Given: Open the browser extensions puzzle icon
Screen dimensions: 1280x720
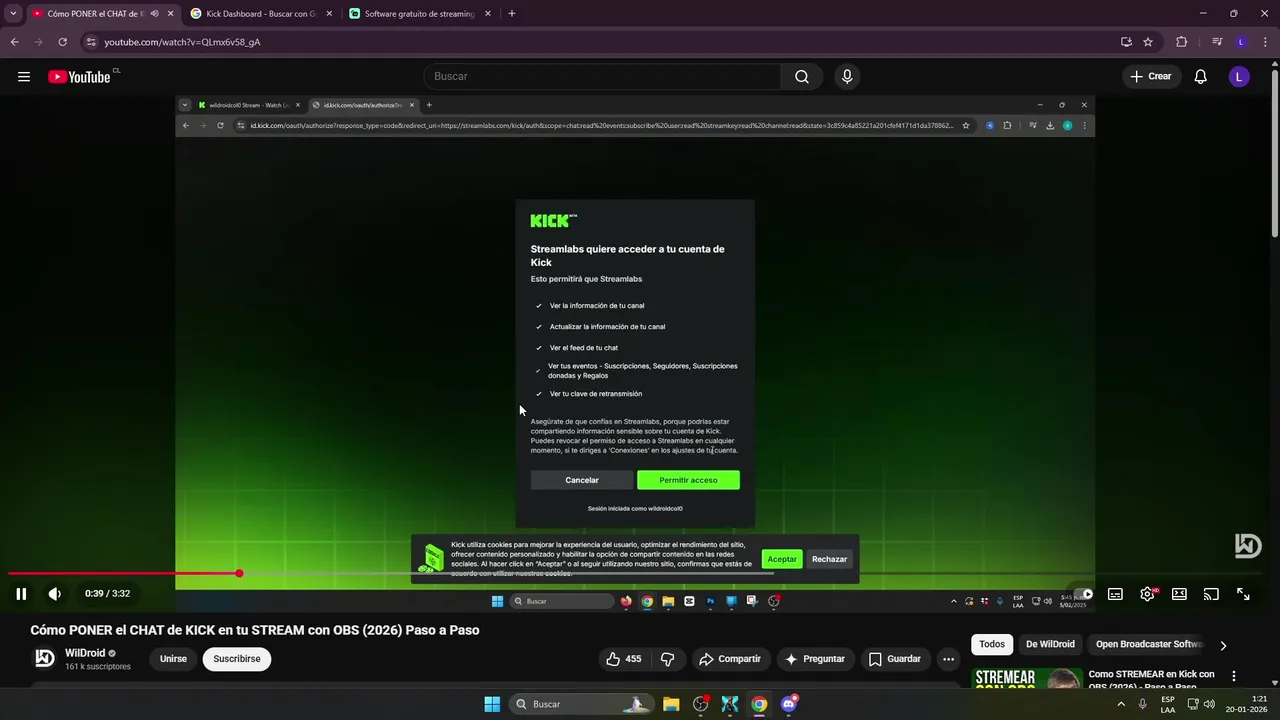Looking at the screenshot, I should (x=1182, y=42).
